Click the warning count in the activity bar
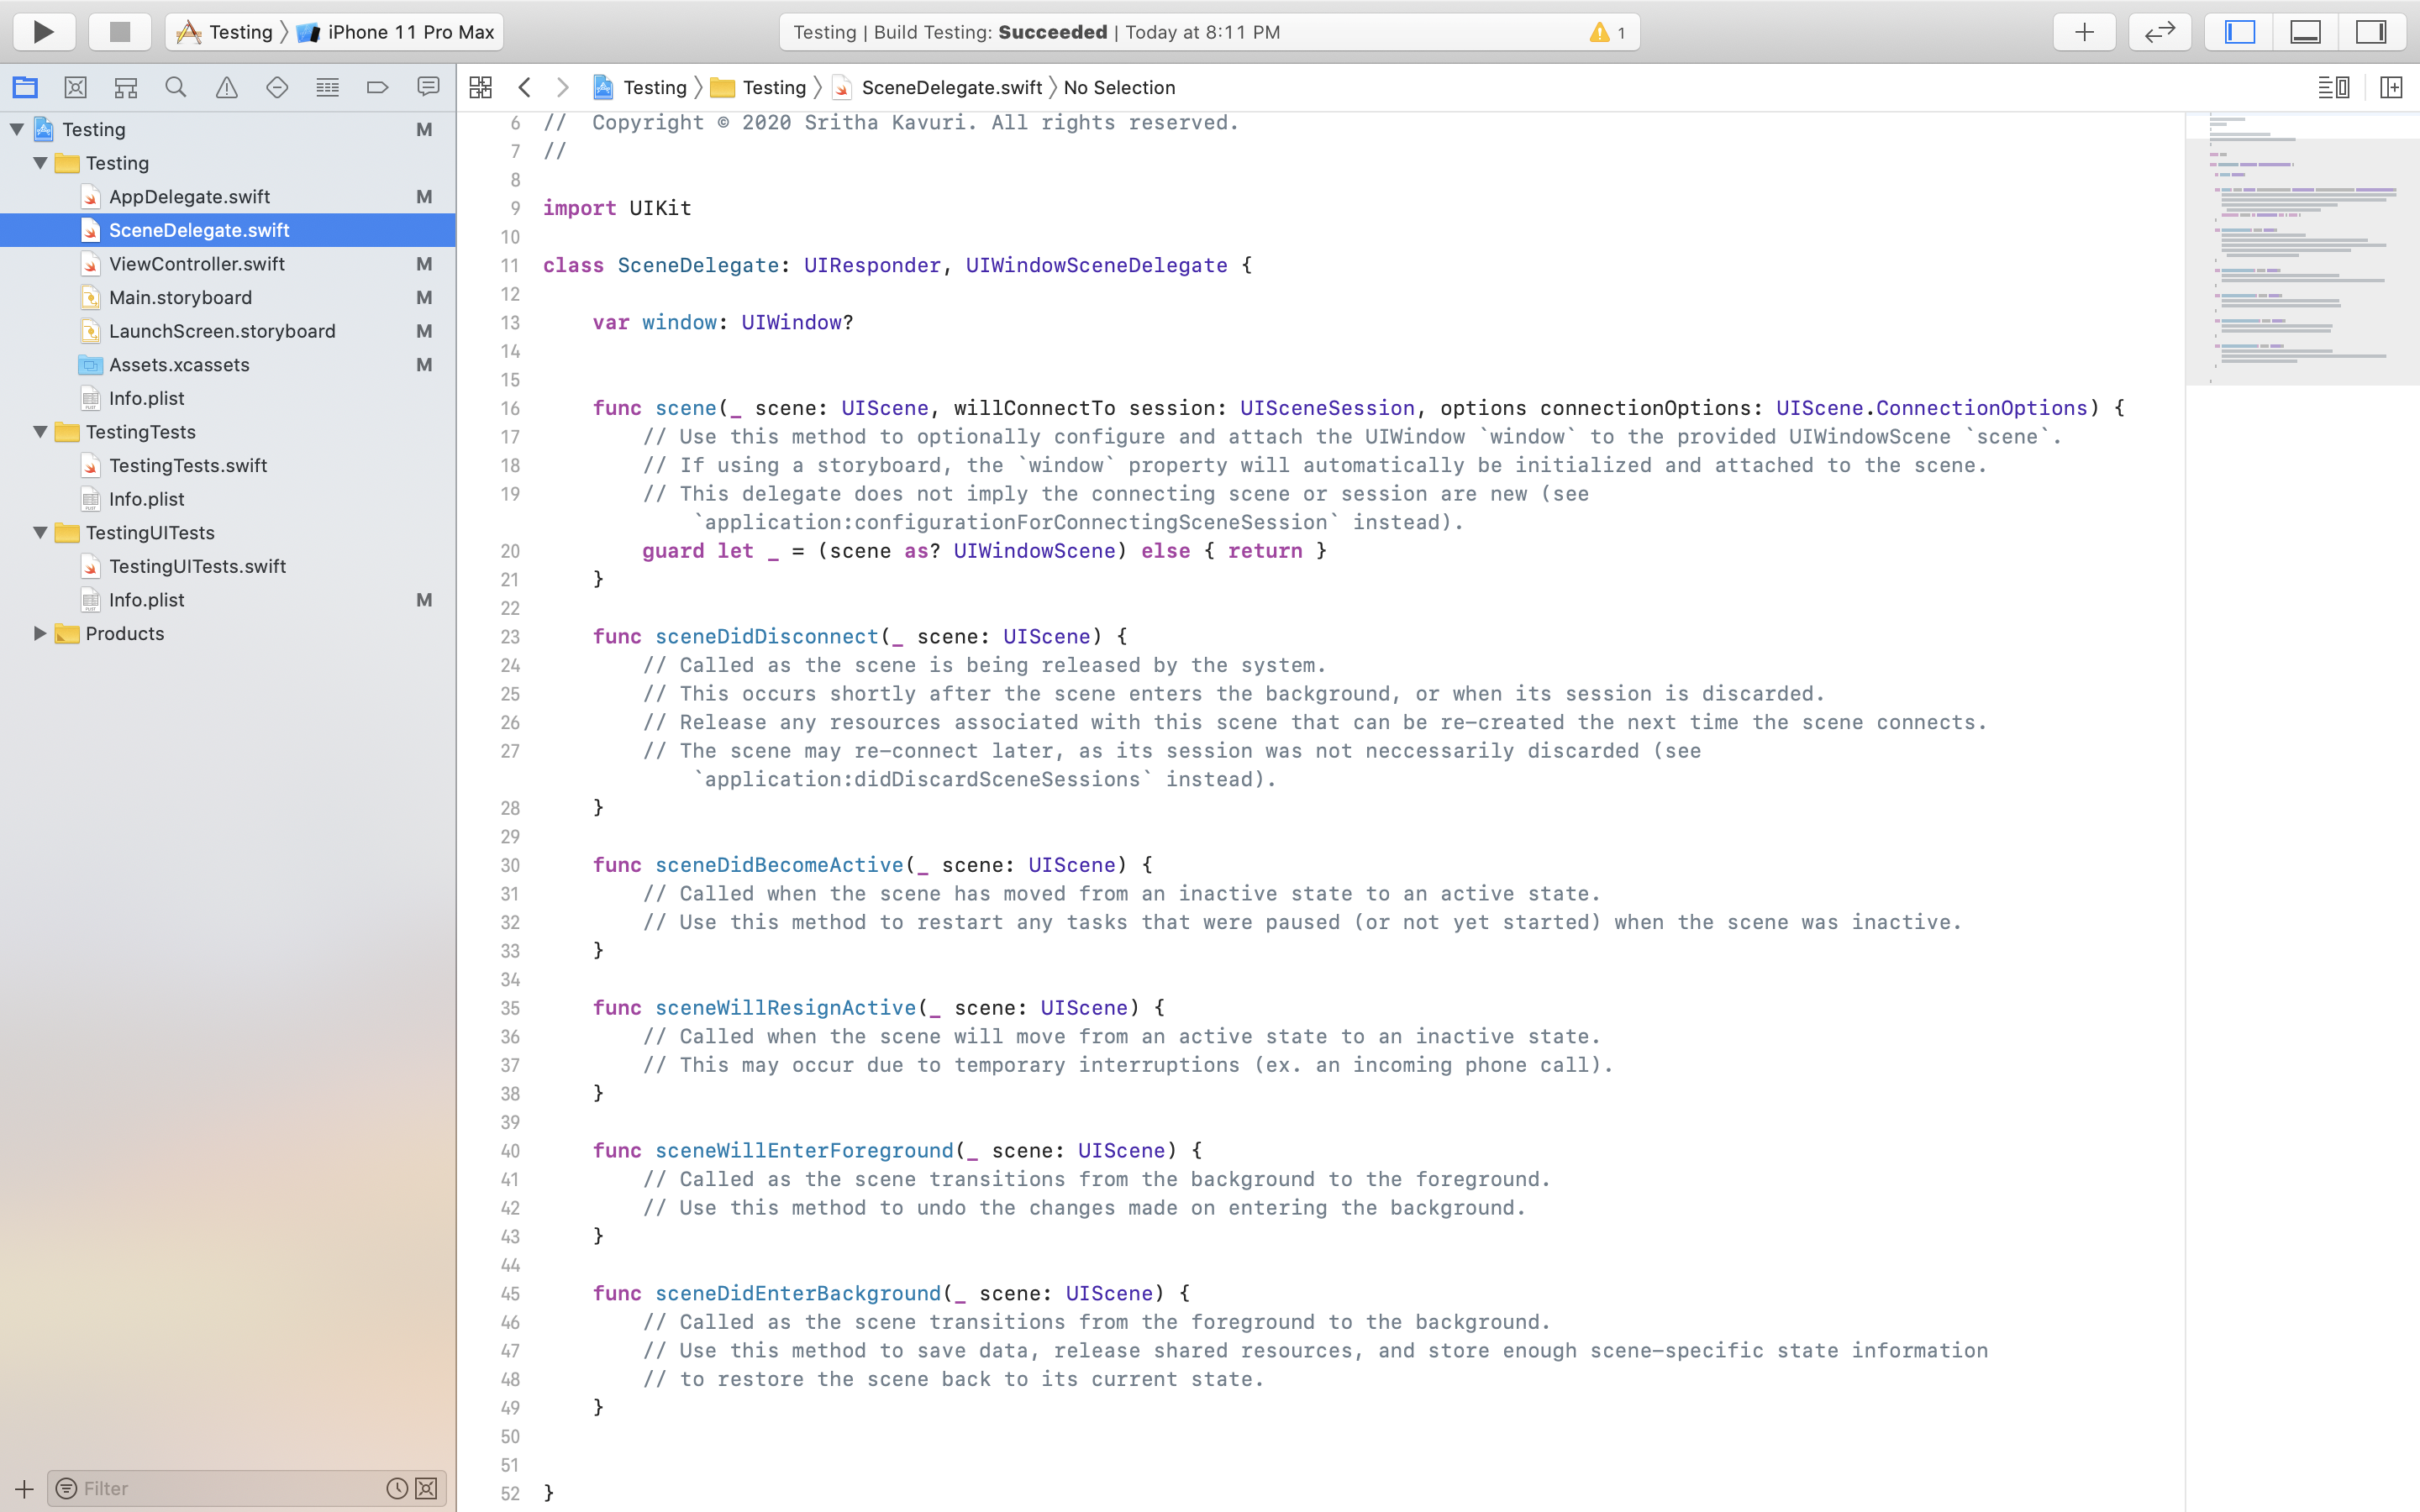The height and width of the screenshot is (1512, 2420). (1607, 32)
